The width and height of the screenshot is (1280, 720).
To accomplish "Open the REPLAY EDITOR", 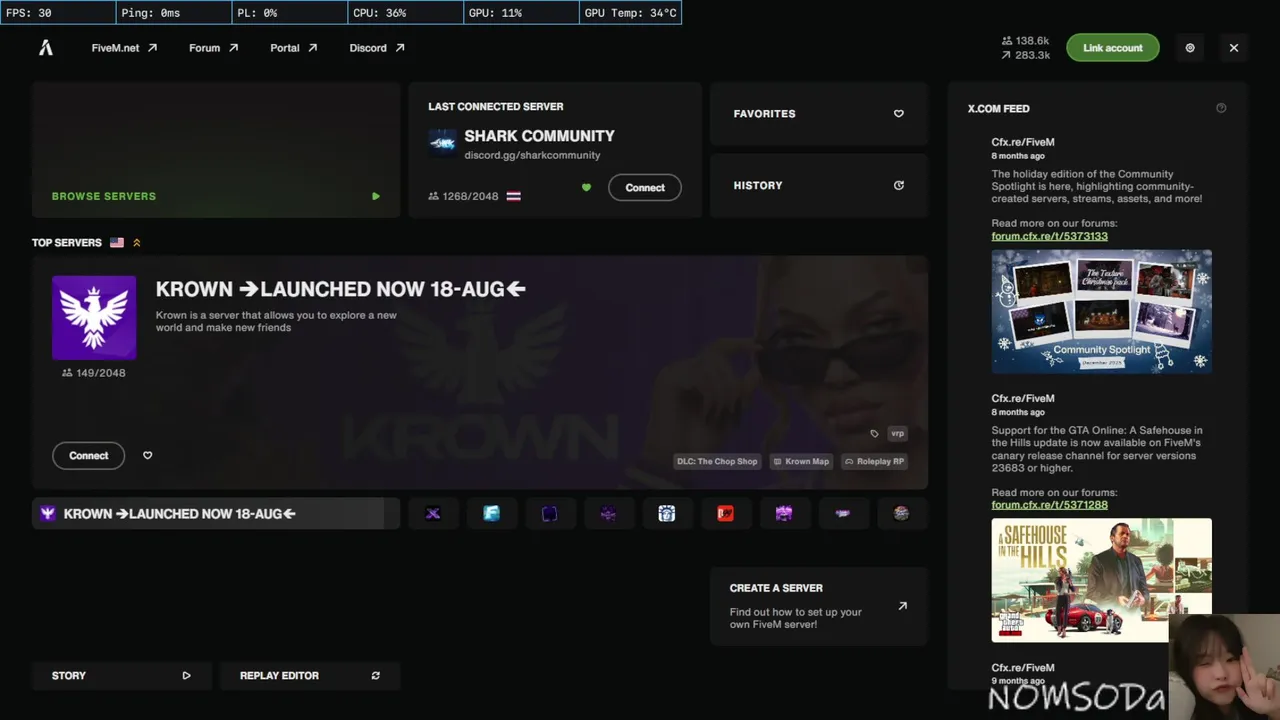I will pyautogui.click(x=310, y=676).
